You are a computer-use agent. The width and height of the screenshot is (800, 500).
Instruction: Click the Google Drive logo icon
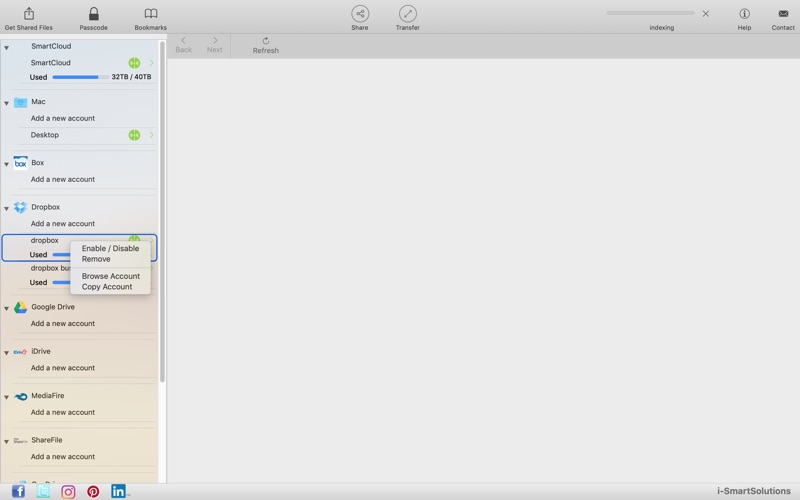pos(20,307)
